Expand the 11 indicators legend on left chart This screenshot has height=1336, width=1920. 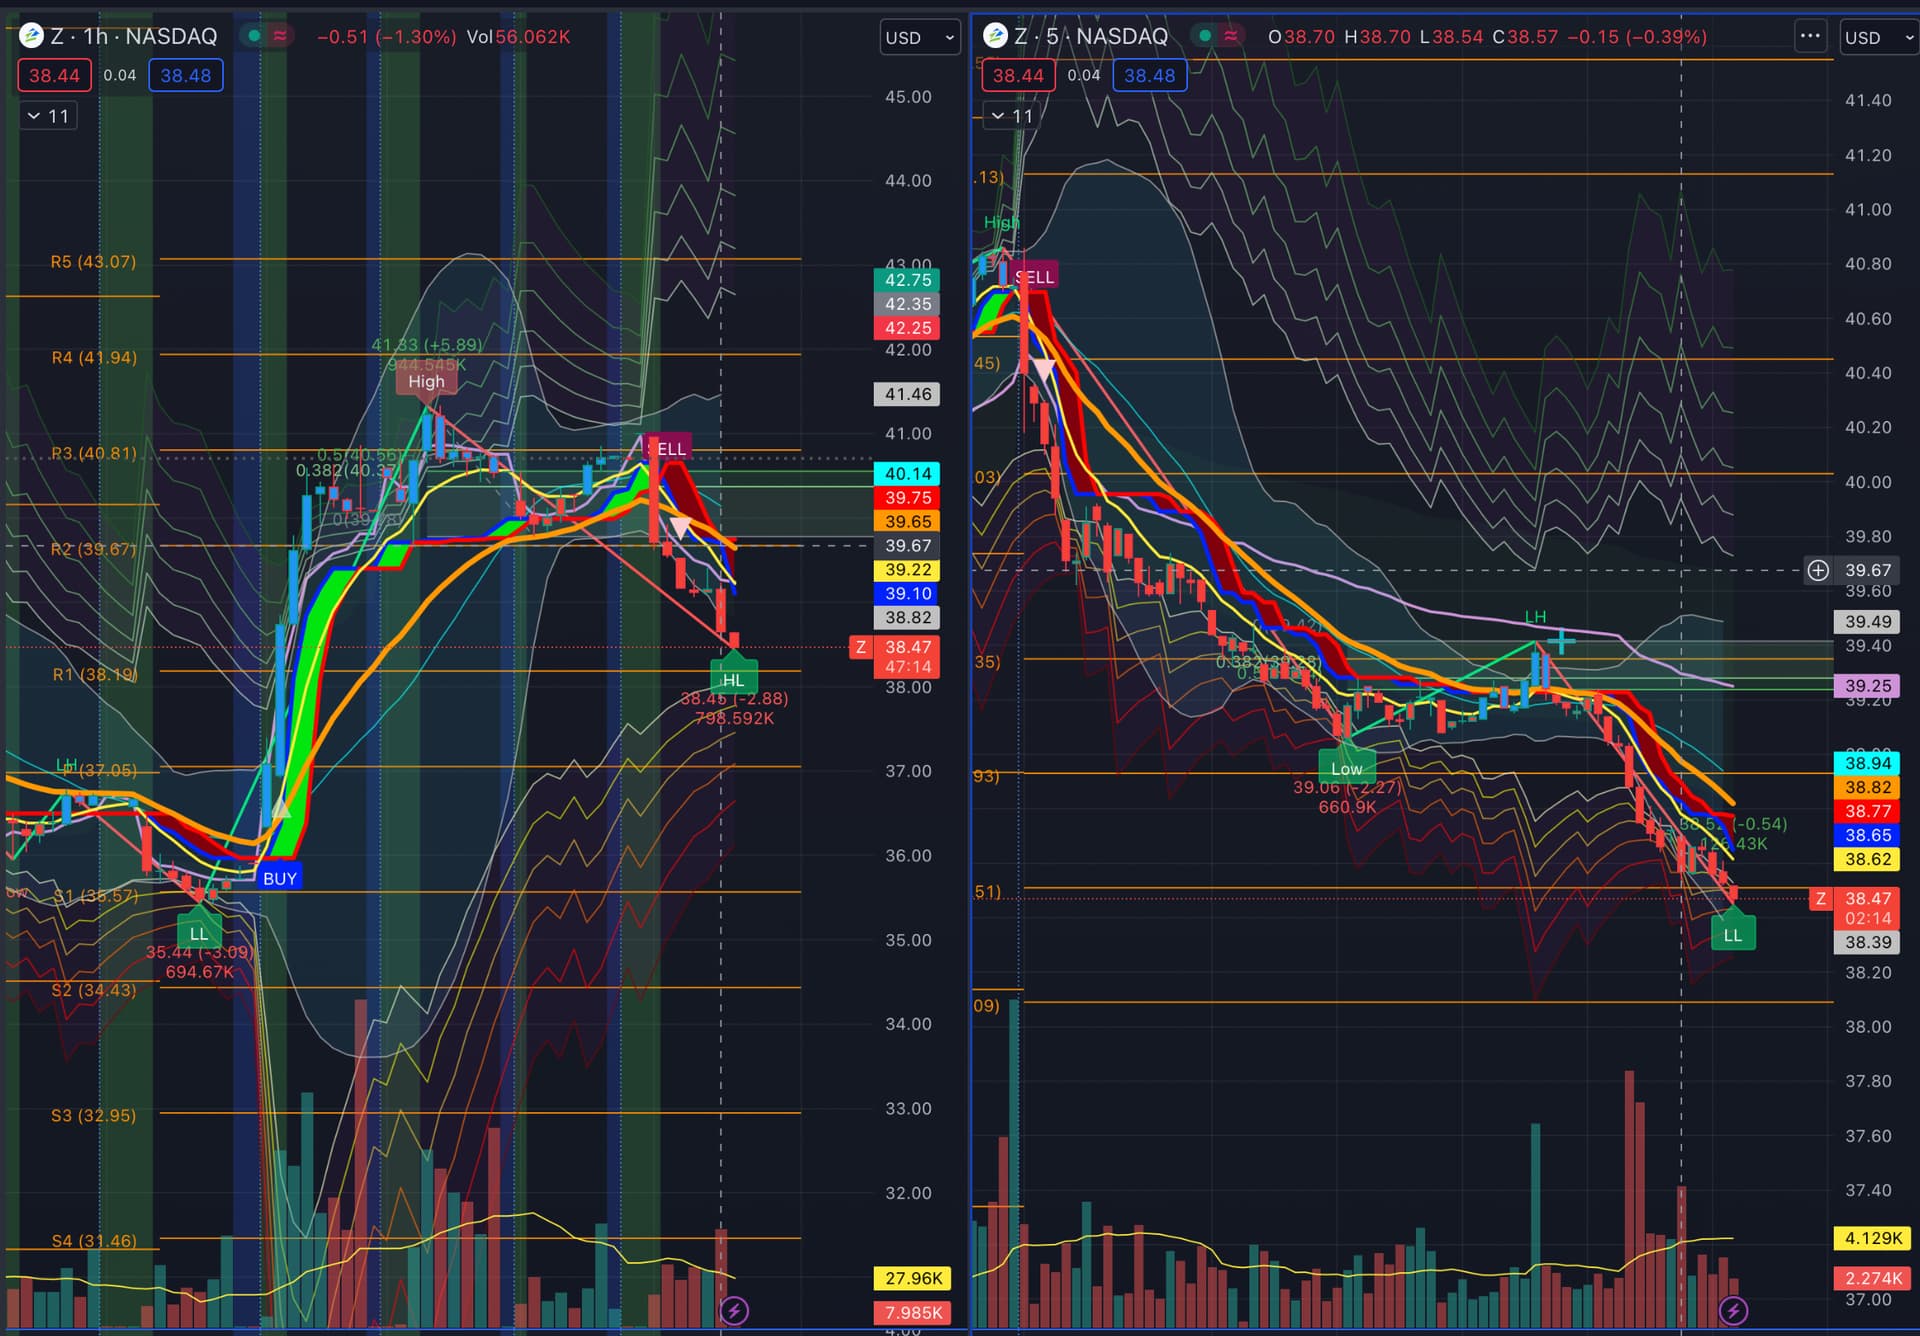(48, 116)
